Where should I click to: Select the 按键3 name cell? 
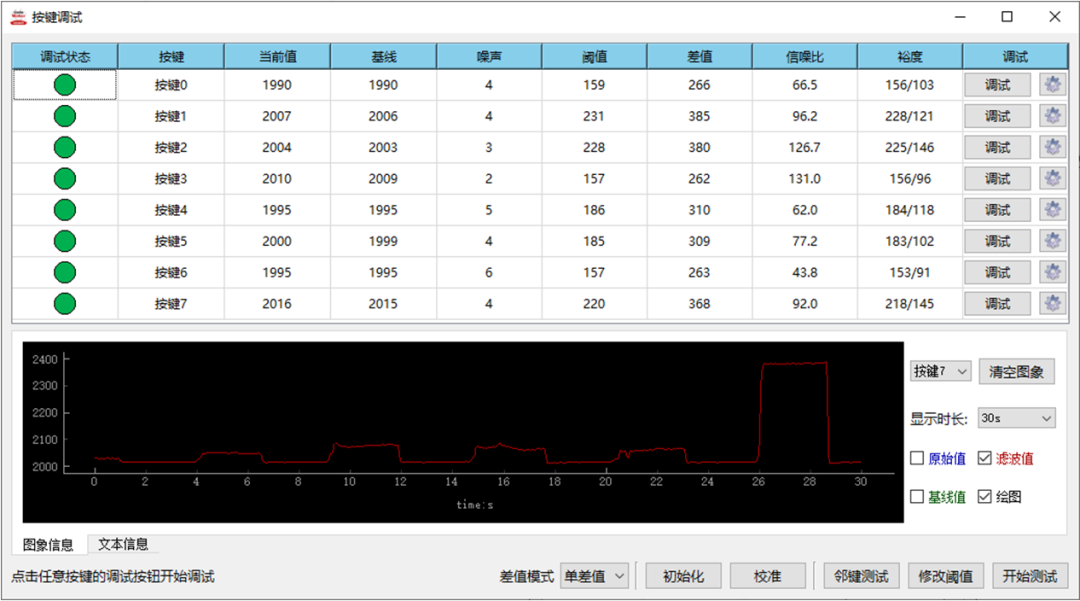(x=171, y=178)
